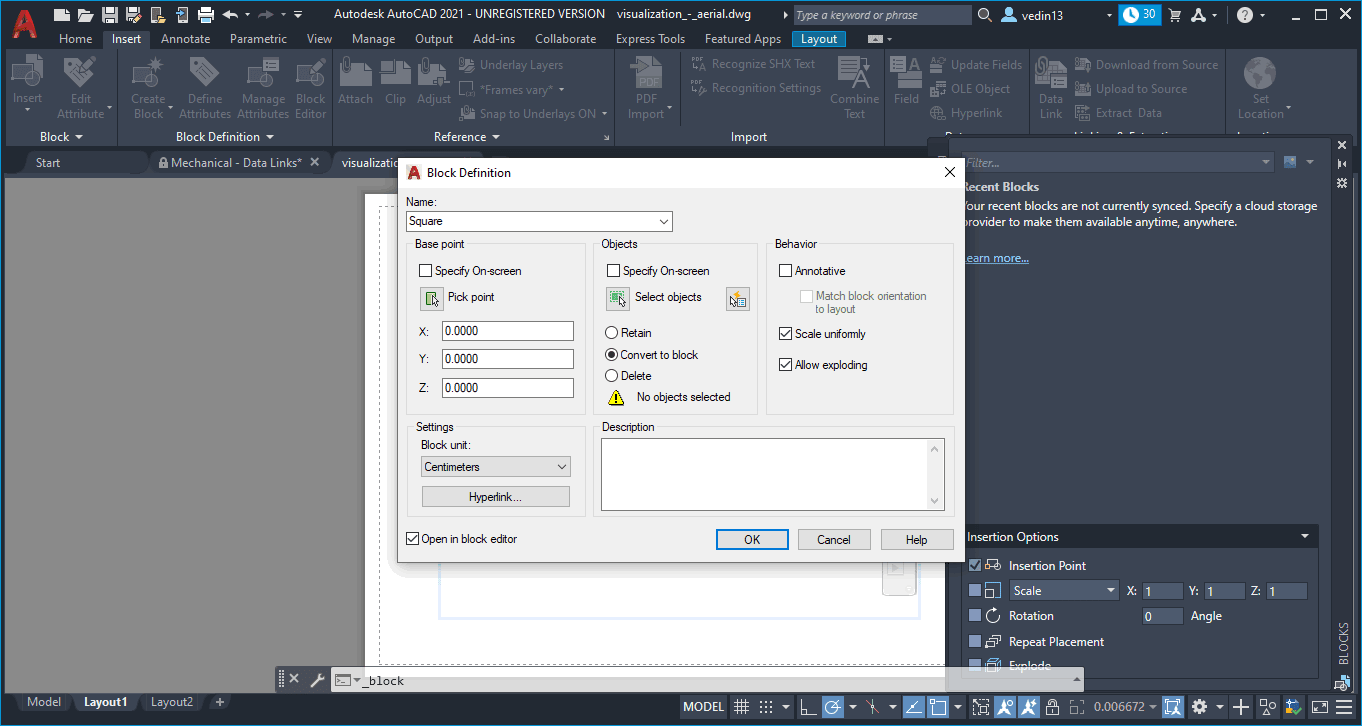Switch to the Layout2 tab

point(172,702)
